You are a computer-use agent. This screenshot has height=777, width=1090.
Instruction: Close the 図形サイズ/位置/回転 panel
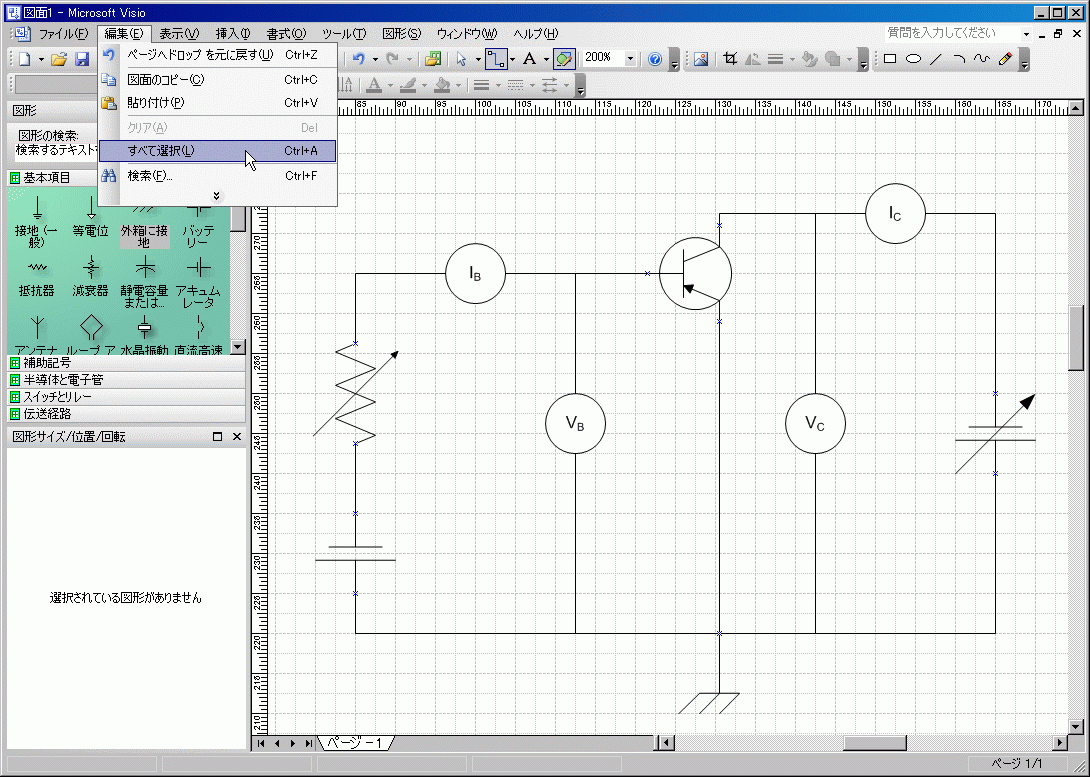237,437
